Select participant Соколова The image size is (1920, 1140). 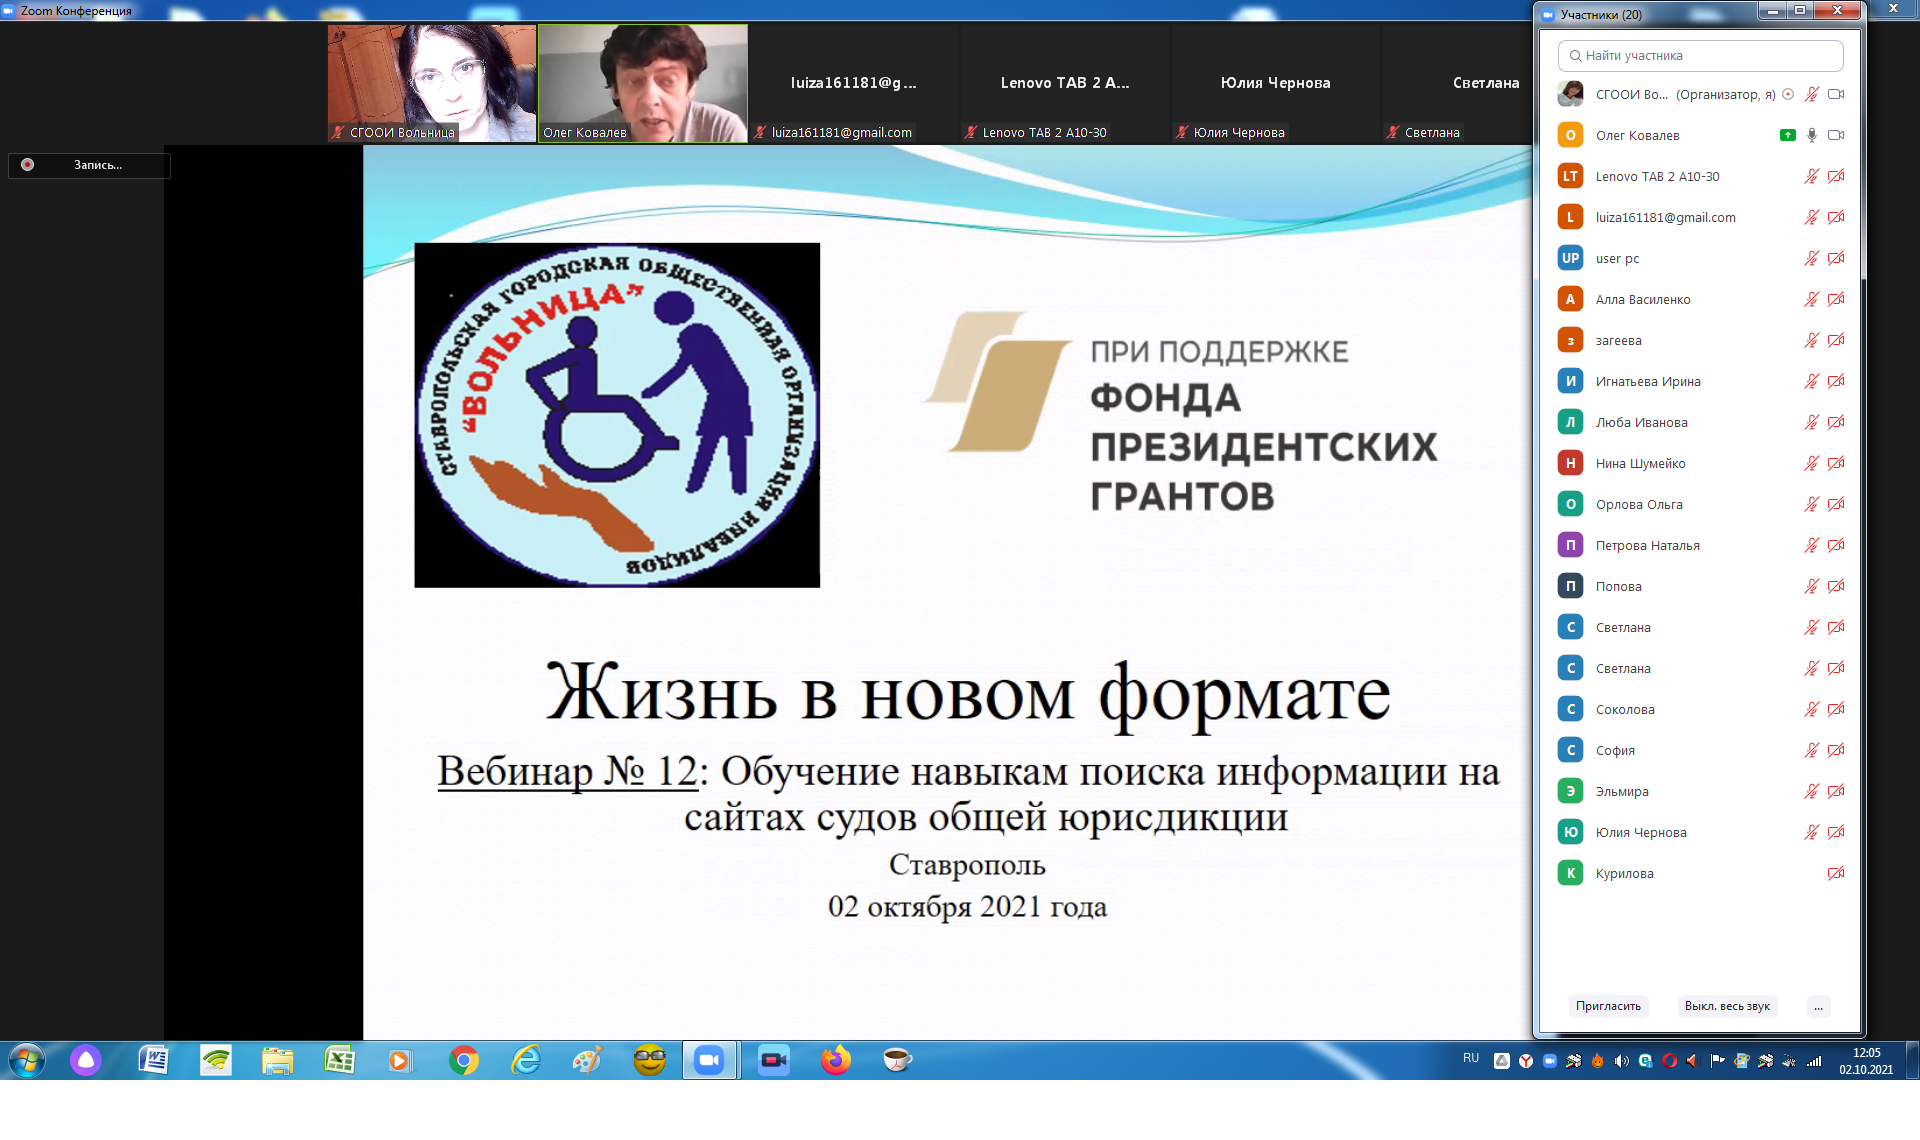[1701, 709]
